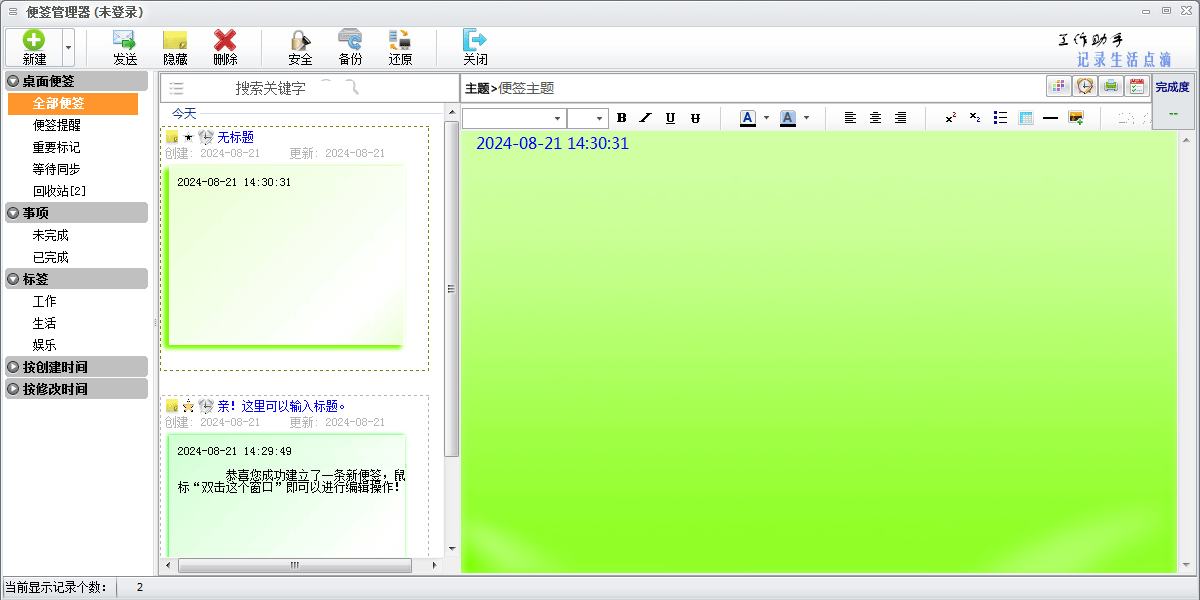The width and height of the screenshot is (1200, 600).
Task: Click the 备份 (Backup) toolbar icon
Action: [350, 47]
